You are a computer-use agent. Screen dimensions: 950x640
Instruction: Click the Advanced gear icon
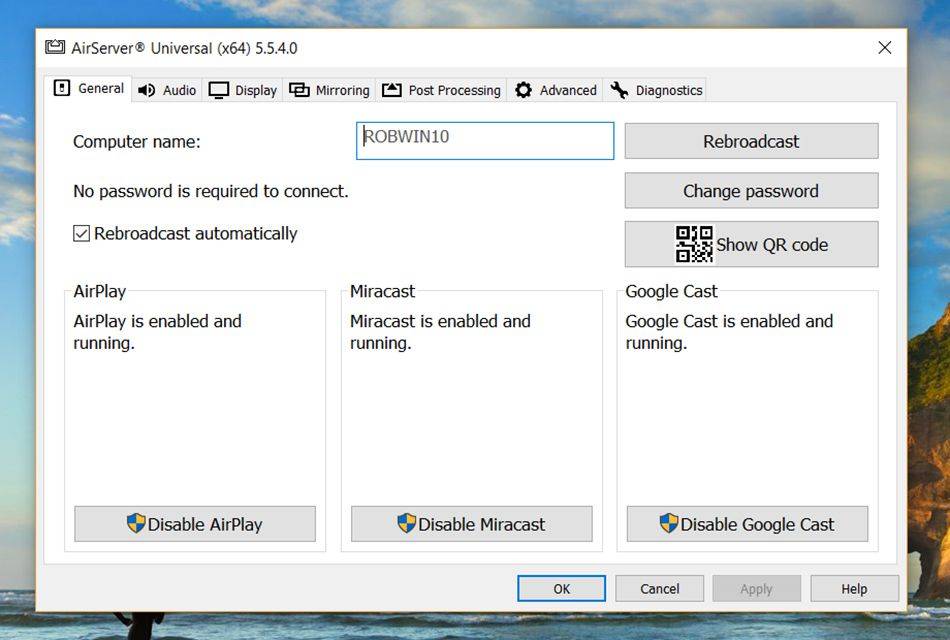tap(523, 90)
